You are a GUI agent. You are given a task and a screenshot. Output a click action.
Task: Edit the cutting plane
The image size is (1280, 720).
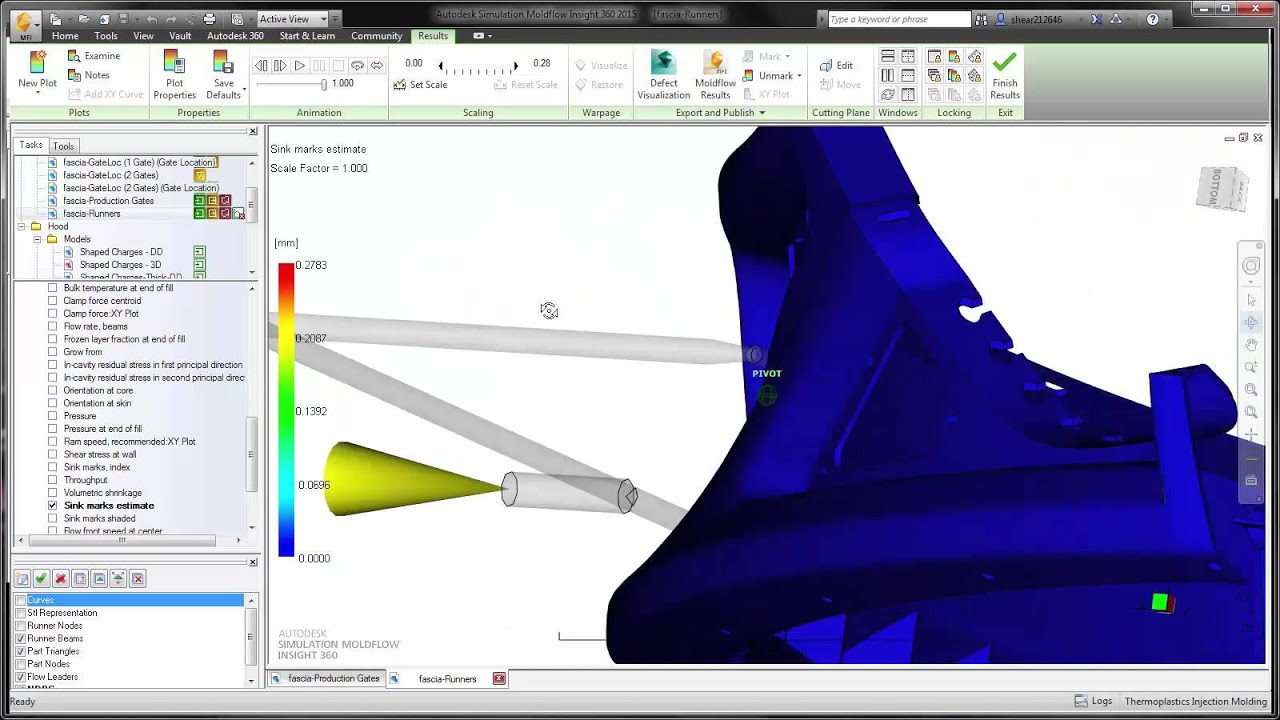[836, 65]
